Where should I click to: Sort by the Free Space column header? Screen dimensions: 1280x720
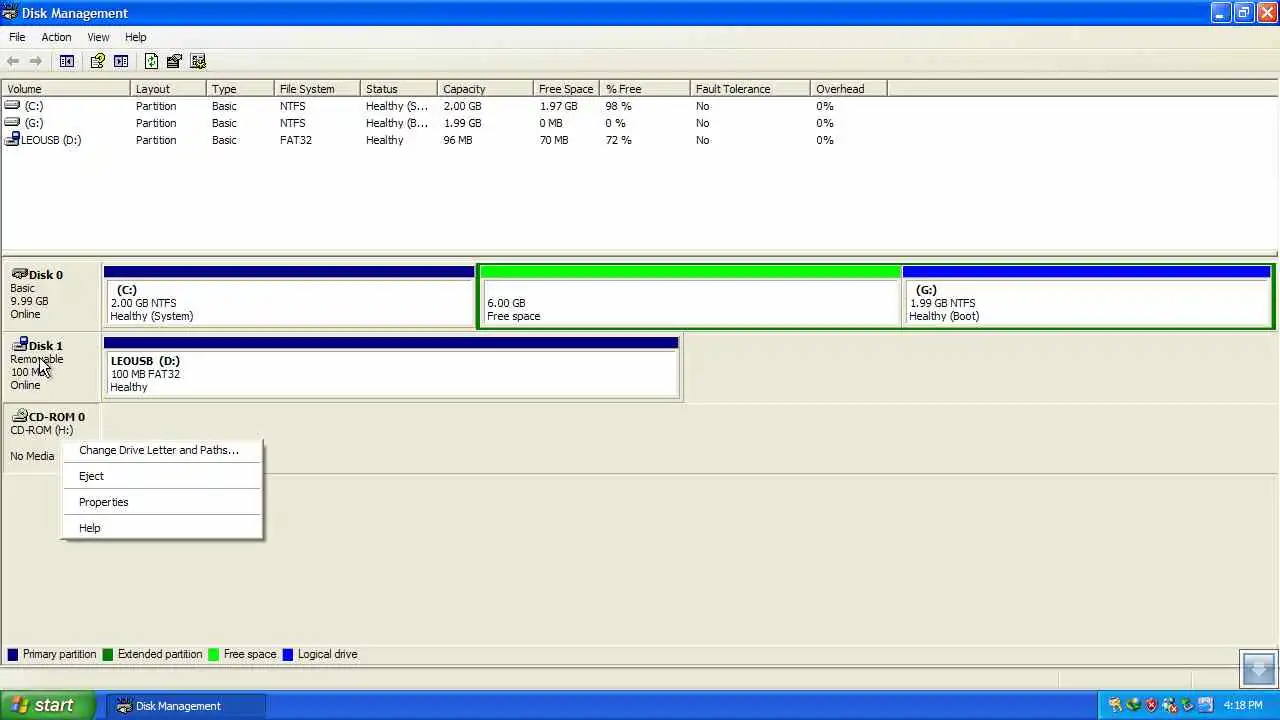click(566, 89)
